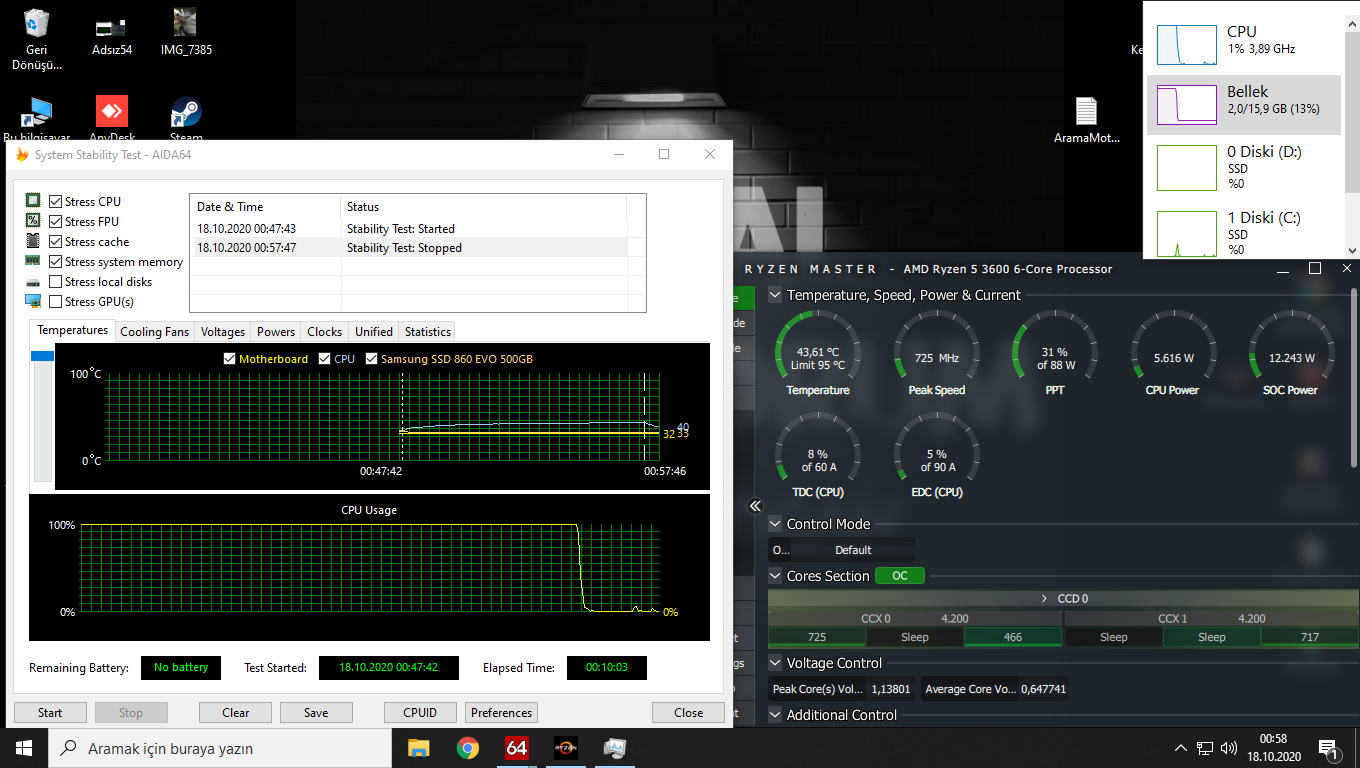Click the volume speaker tray icon
The image size is (1360, 768).
coord(1229,748)
